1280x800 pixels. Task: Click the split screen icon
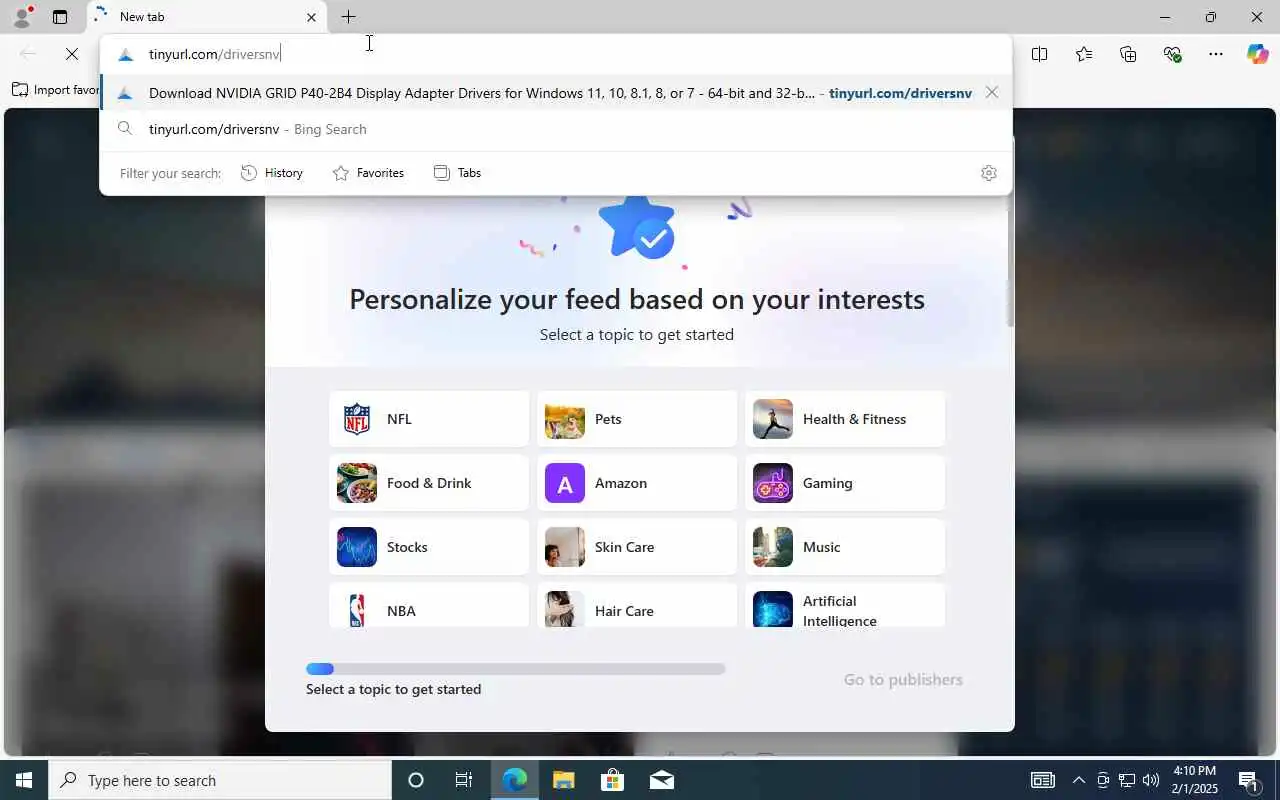tap(1040, 54)
